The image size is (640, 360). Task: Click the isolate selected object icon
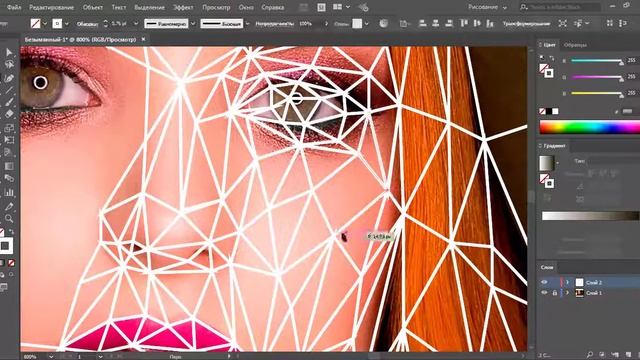[x=563, y=24]
